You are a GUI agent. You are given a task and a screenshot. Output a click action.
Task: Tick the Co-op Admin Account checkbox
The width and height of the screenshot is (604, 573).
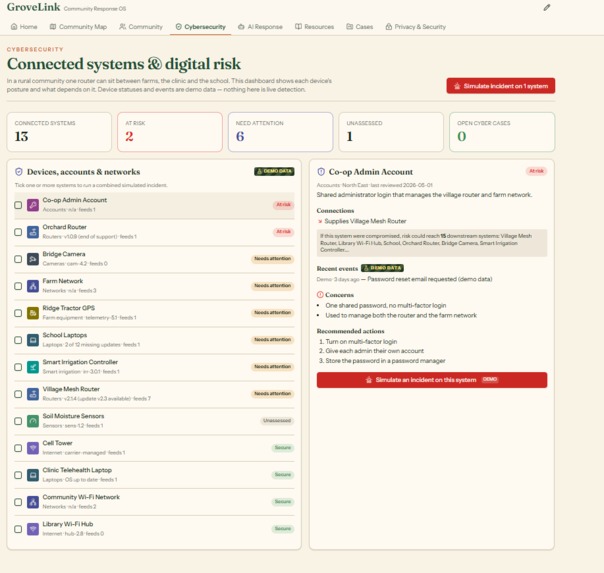[x=18, y=205]
